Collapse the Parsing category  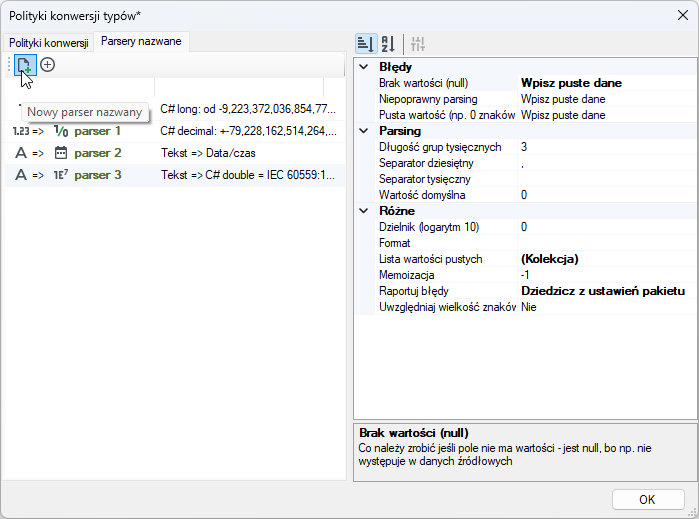point(364,131)
